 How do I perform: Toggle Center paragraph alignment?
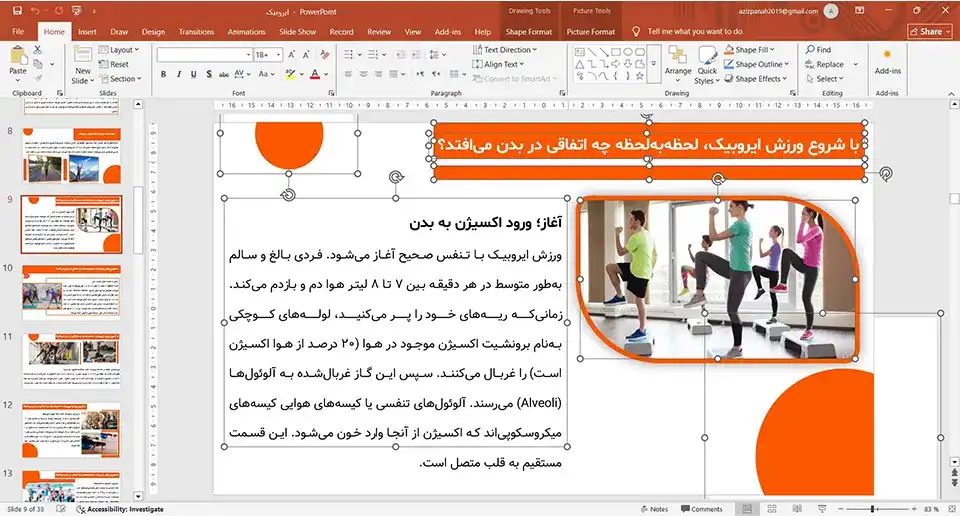[x=364, y=74]
